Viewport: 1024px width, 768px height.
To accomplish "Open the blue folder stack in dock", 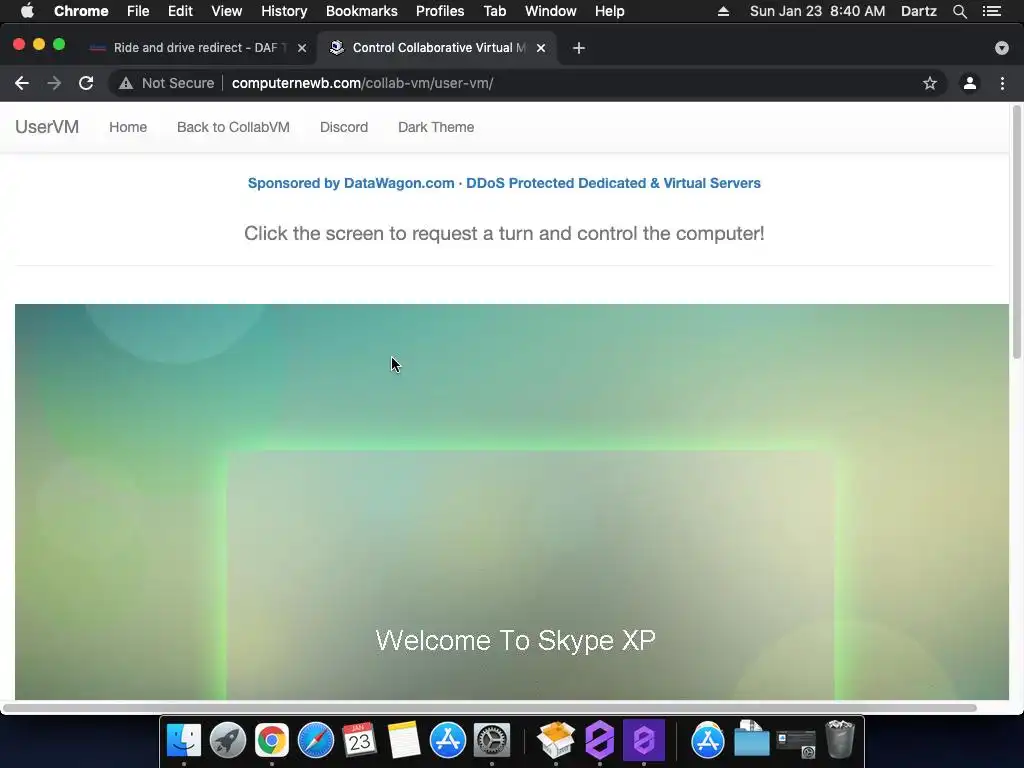I will [752, 739].
